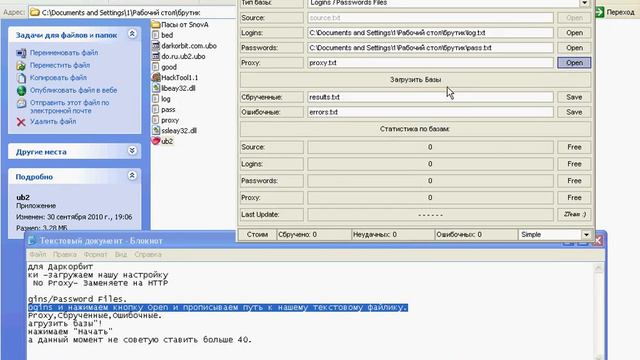Viewport: 640px width, 360px height.
Task: Click the Rename file task icon
Action: pyautogui.click(x=21, y=53)
